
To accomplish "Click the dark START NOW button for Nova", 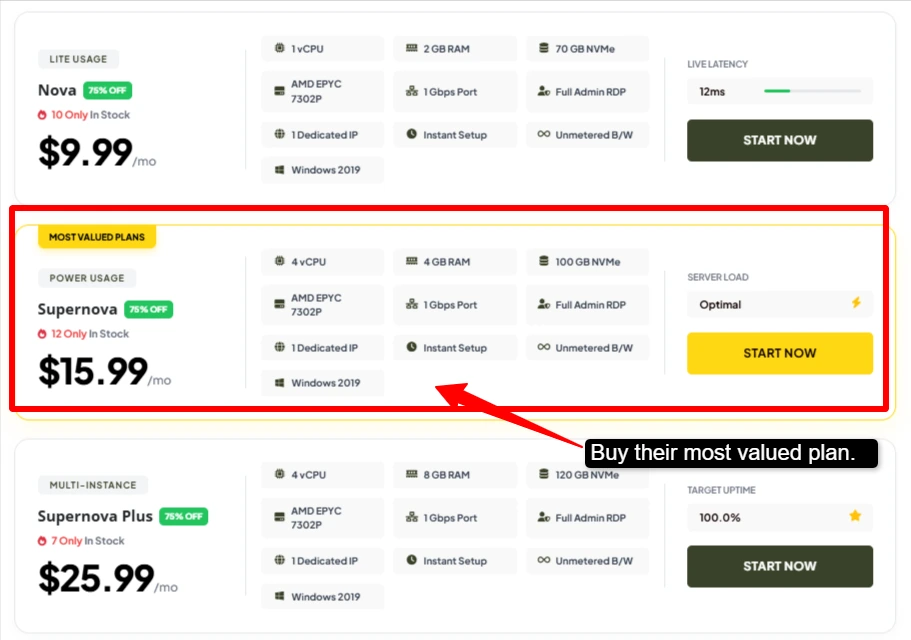I will coord(780,141).
